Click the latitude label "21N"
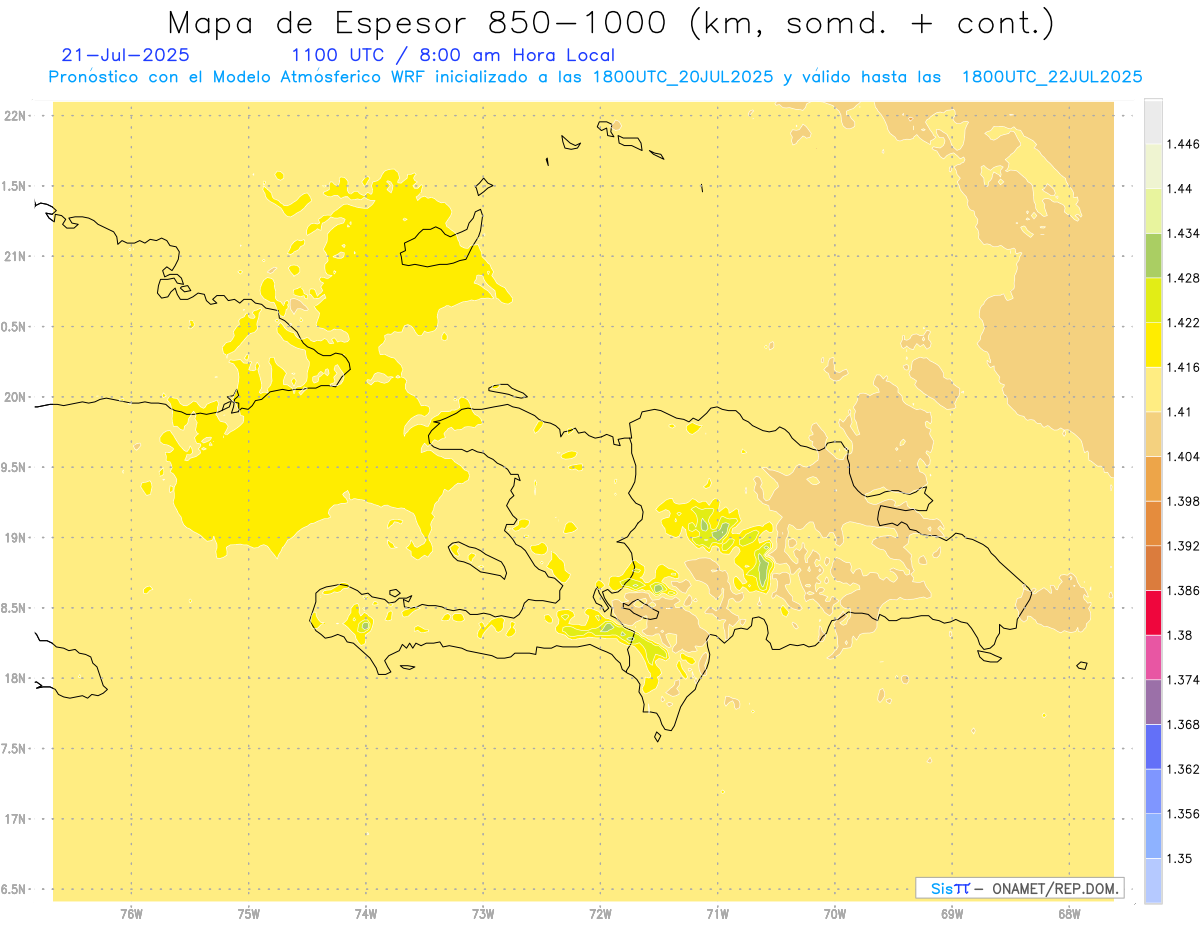Screen dimensions: 1200x927 tap(16, 256)
